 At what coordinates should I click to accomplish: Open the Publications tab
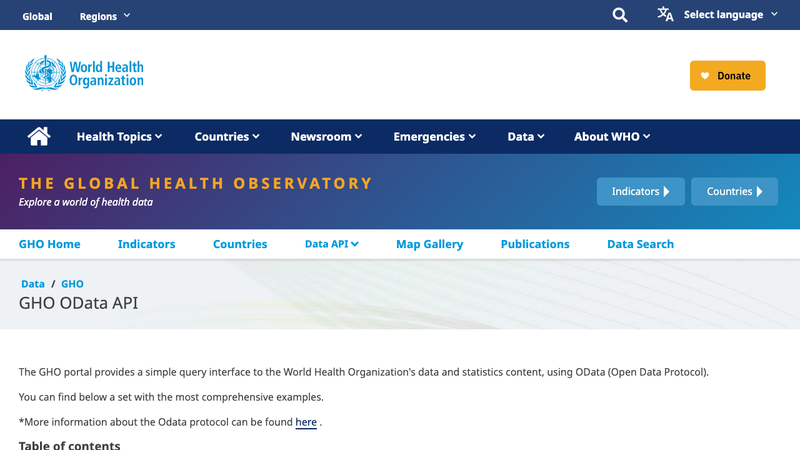[535, 244]
